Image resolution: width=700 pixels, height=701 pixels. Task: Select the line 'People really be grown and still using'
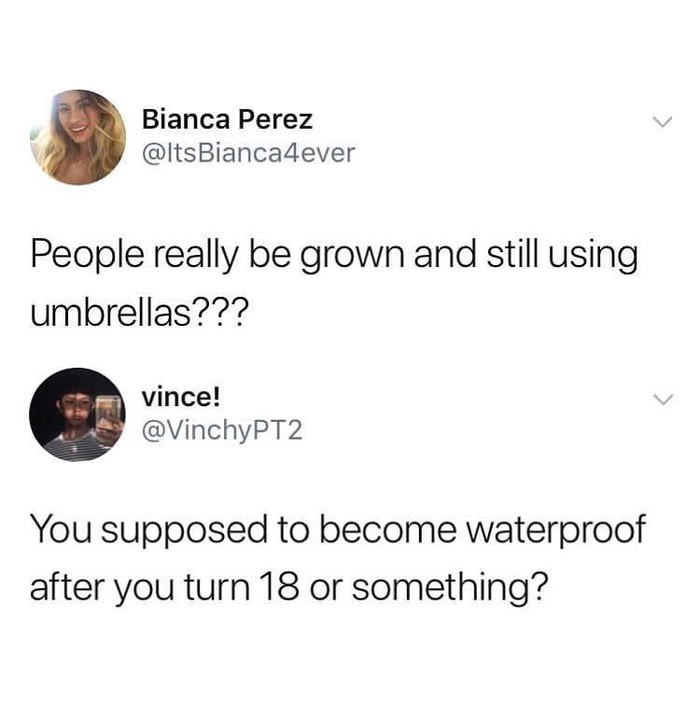point(334,256)
